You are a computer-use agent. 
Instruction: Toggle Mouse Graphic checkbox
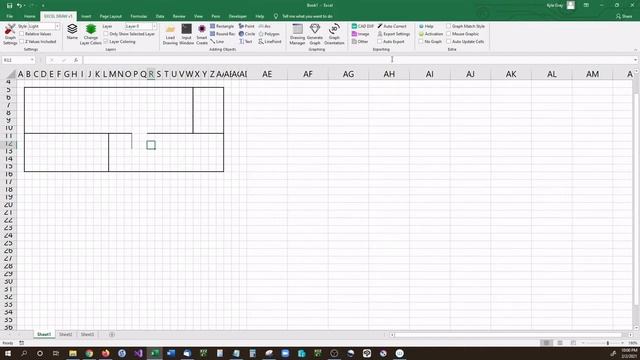[x=449, y=34]
